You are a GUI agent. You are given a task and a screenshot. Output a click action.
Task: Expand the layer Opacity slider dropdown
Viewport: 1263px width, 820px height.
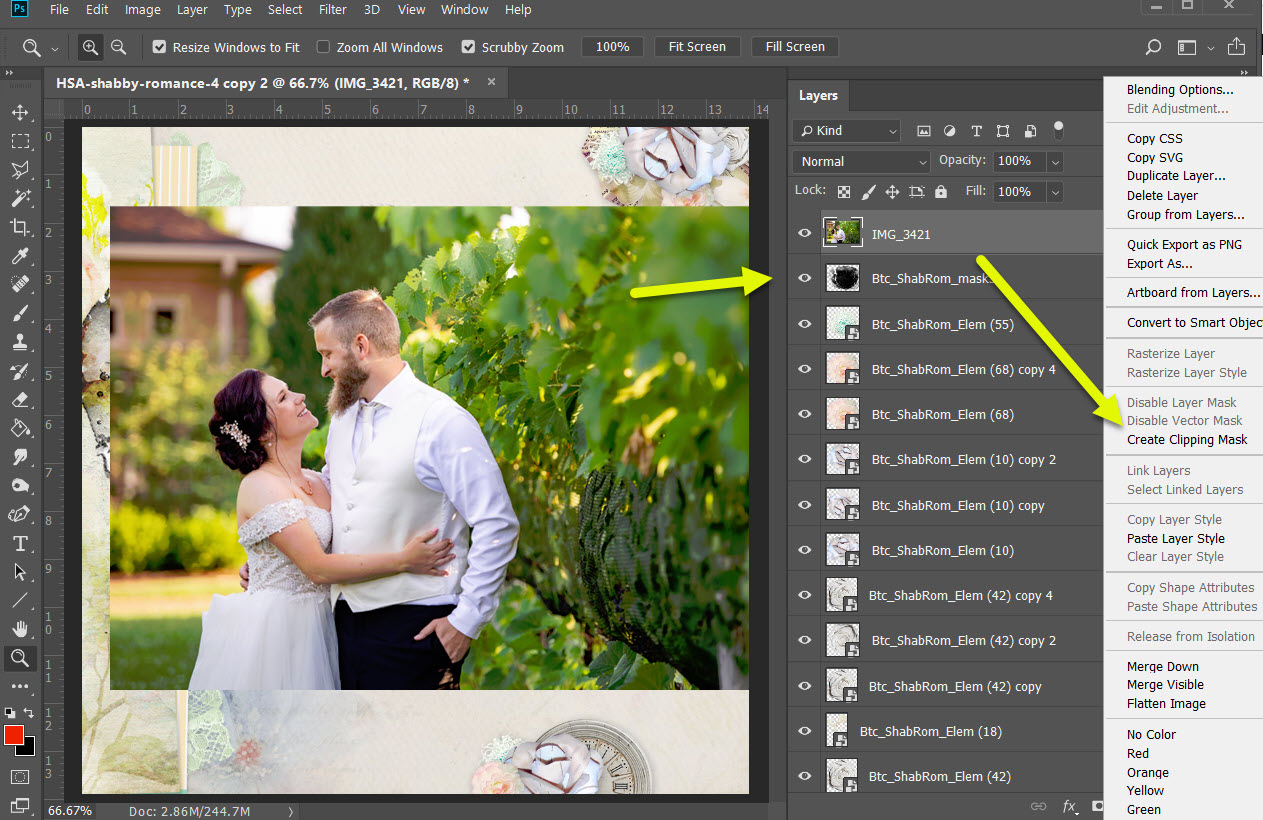point(1055,161)
